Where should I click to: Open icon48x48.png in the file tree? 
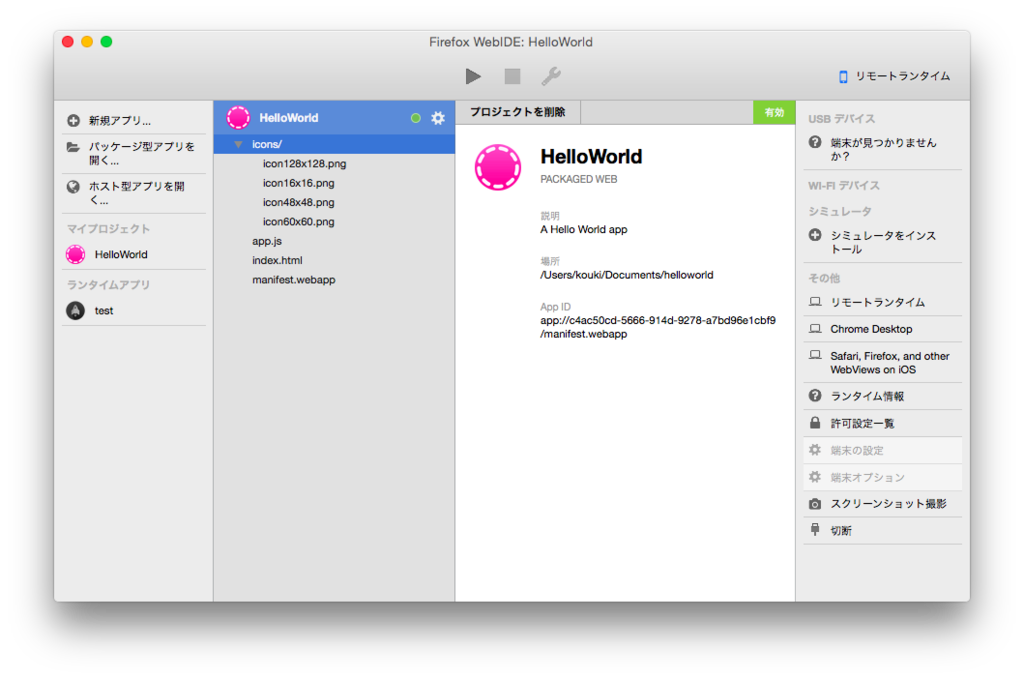click(x=298, y=202)
